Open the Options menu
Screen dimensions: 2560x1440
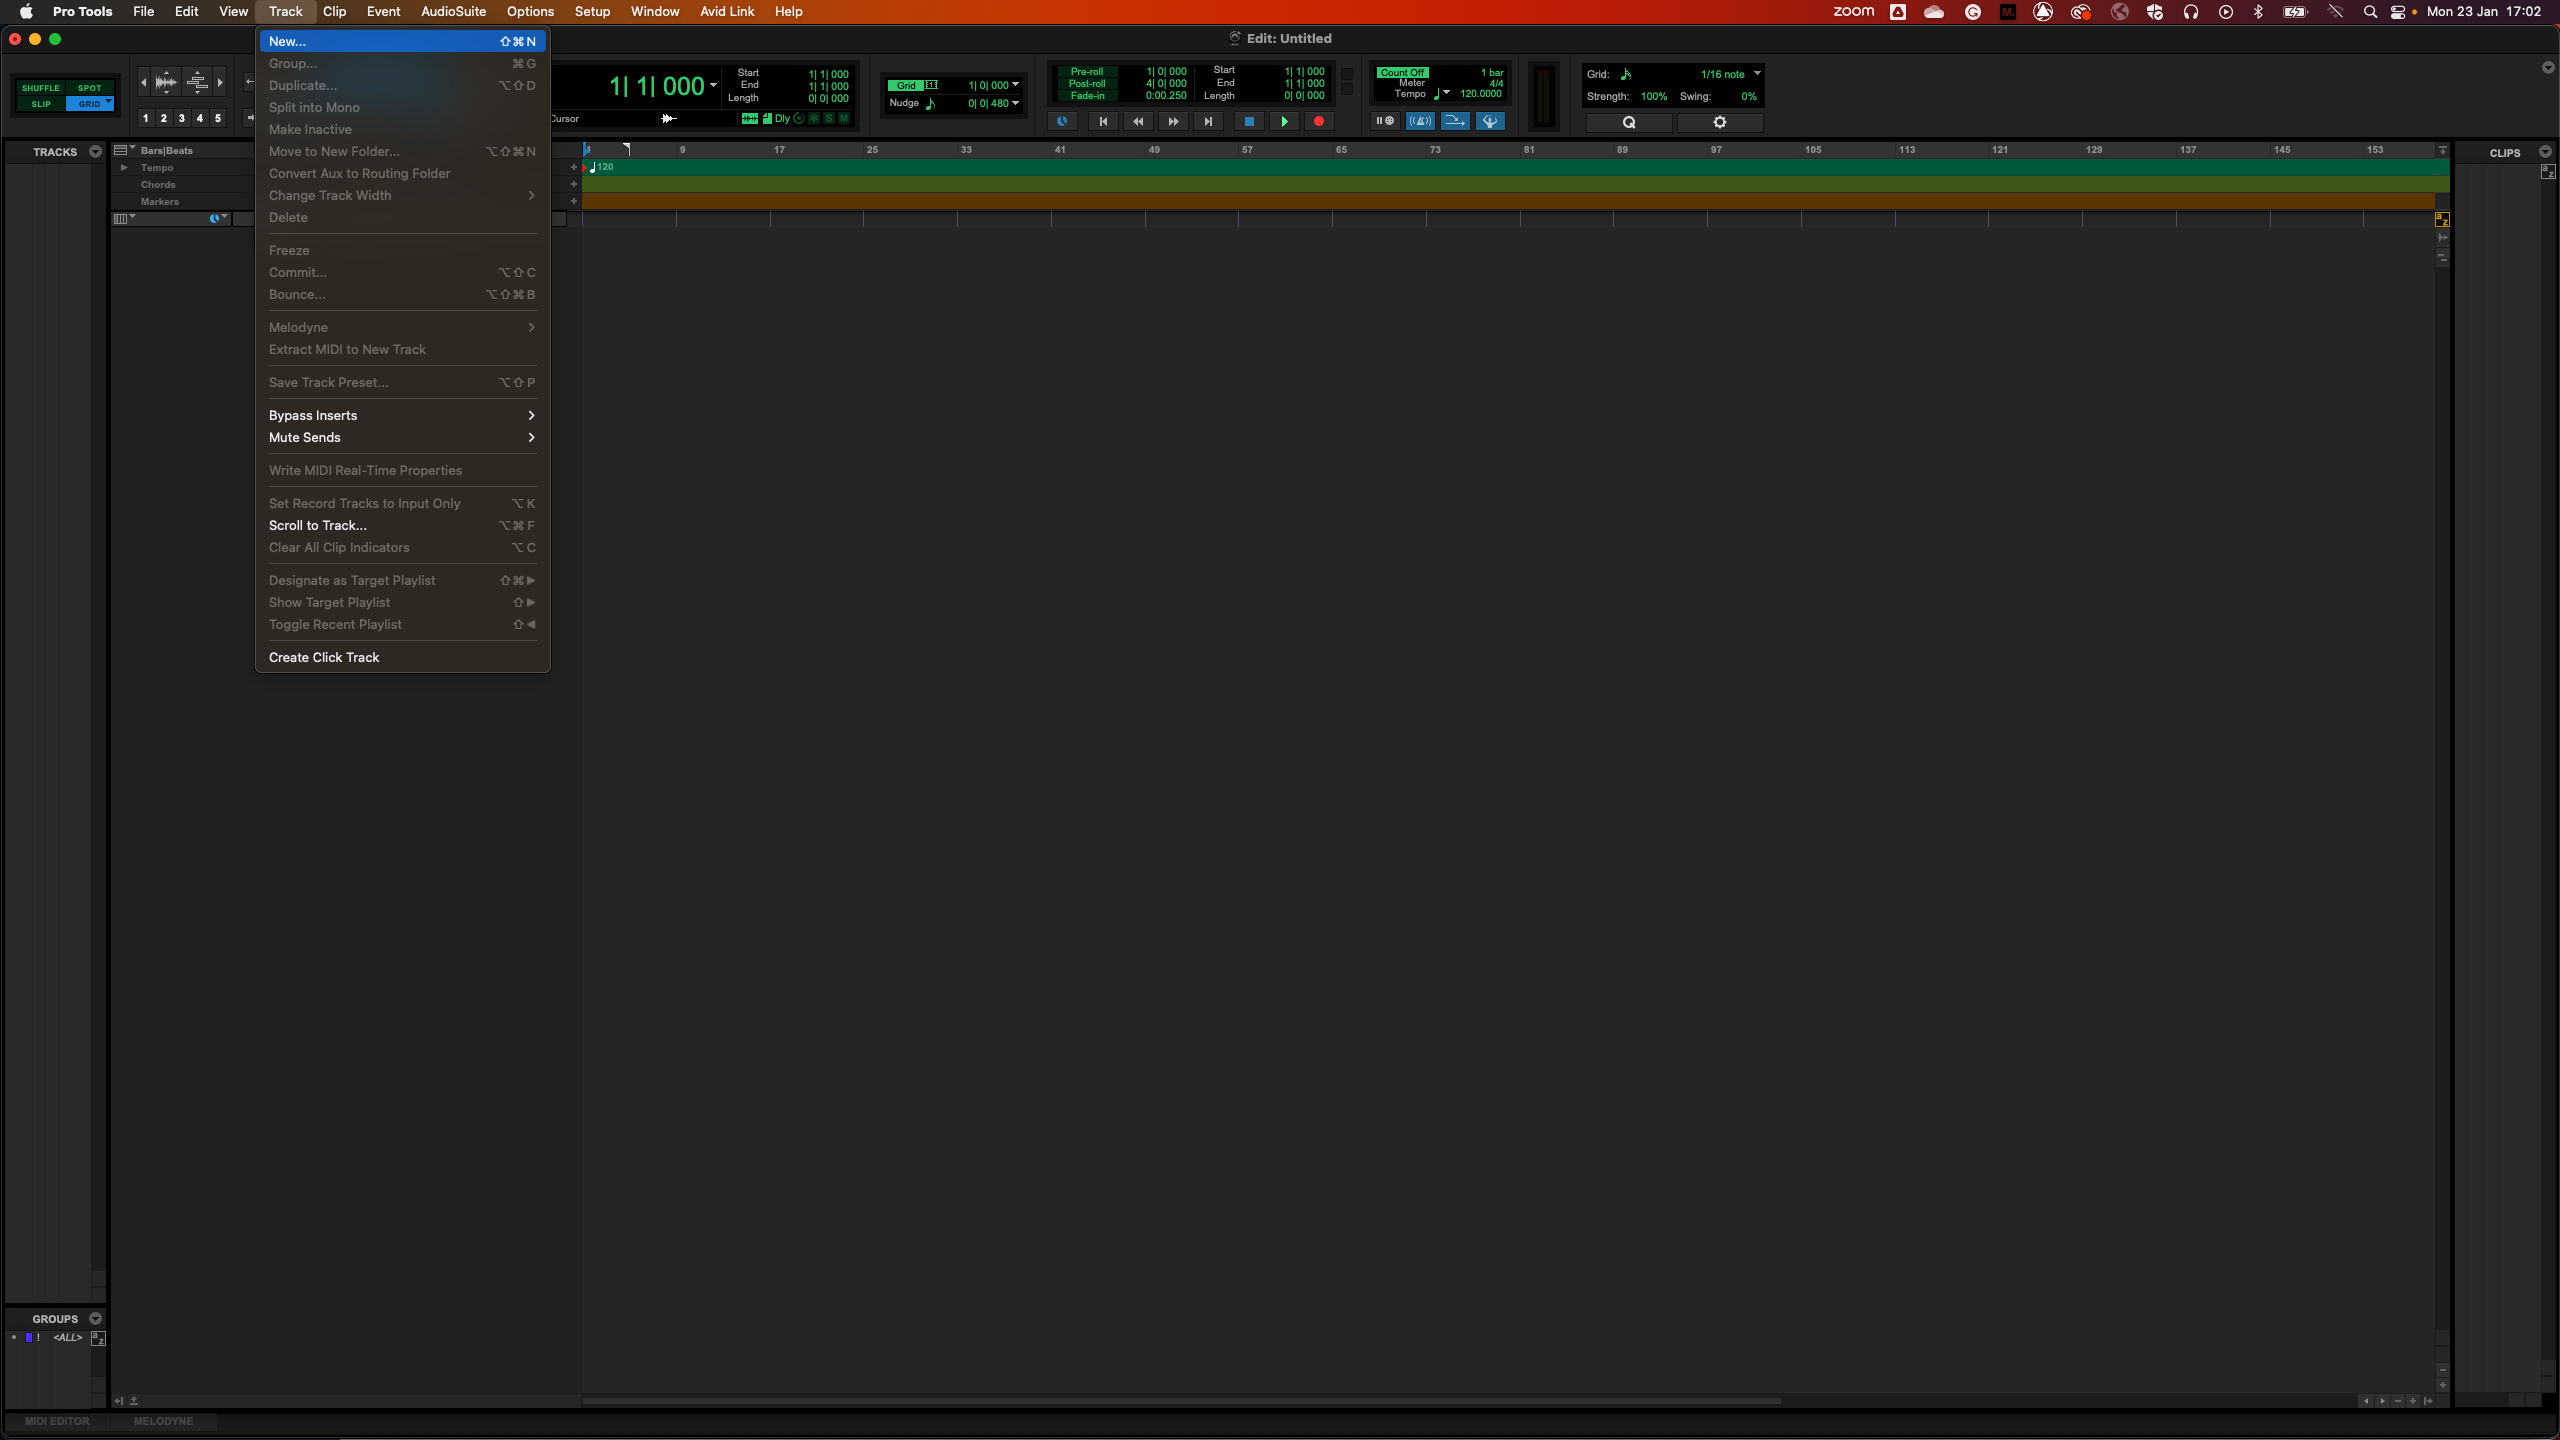(x=530, y=11)
